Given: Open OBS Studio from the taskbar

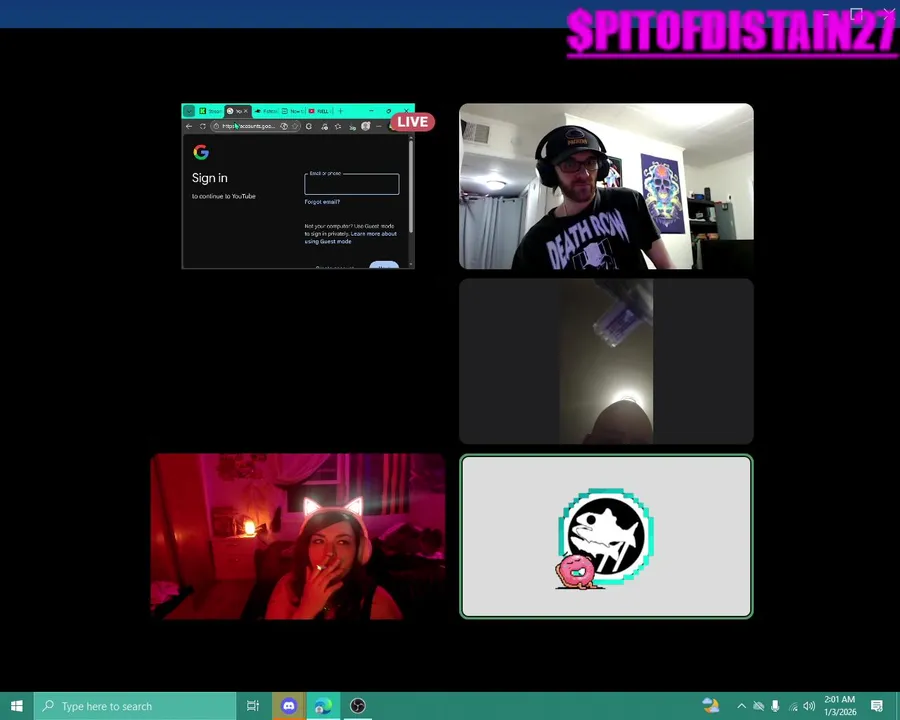Looking at the screenshot, I should coord(358,706).
